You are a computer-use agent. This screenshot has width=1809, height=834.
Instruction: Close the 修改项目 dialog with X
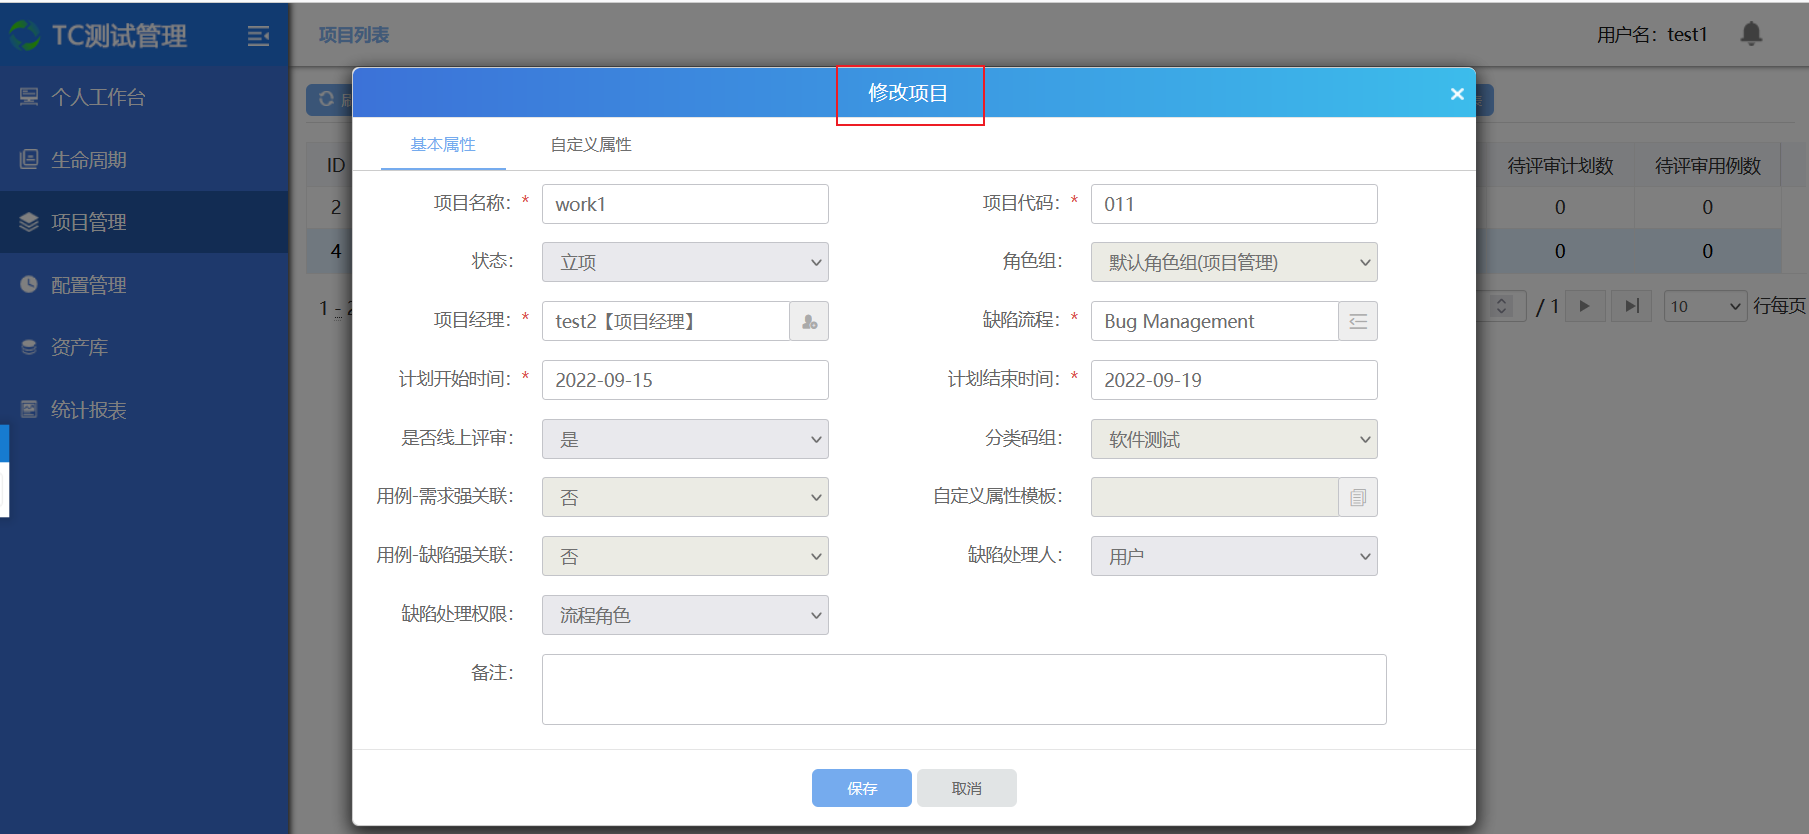click(x=1457, y=93)
